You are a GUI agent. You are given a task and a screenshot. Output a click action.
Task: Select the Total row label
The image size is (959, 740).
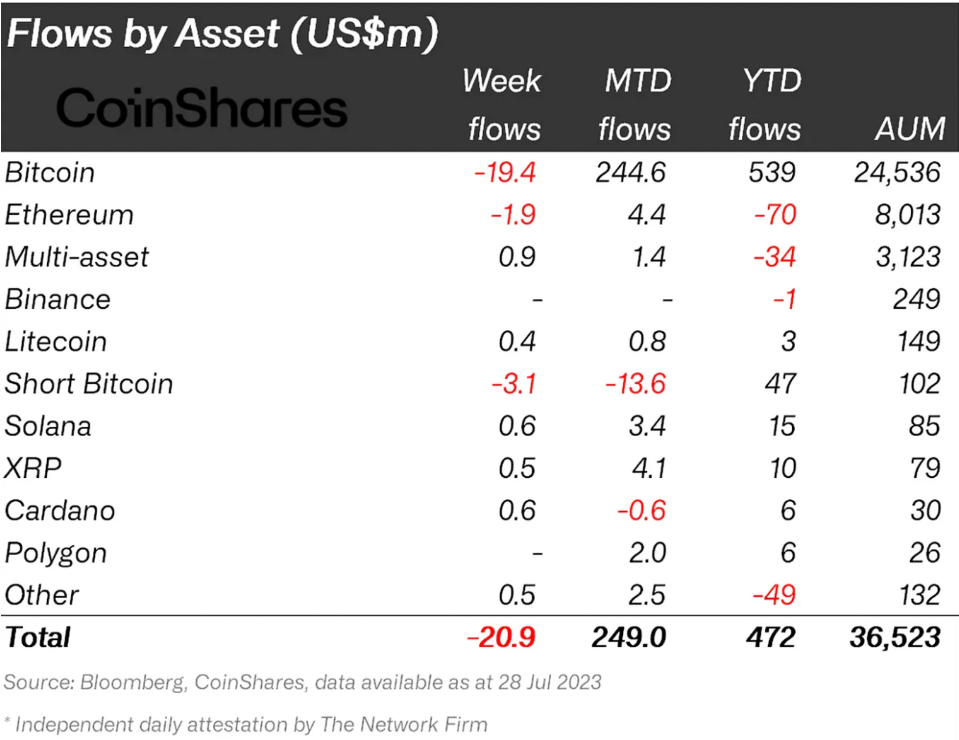(x=38, y=637)
